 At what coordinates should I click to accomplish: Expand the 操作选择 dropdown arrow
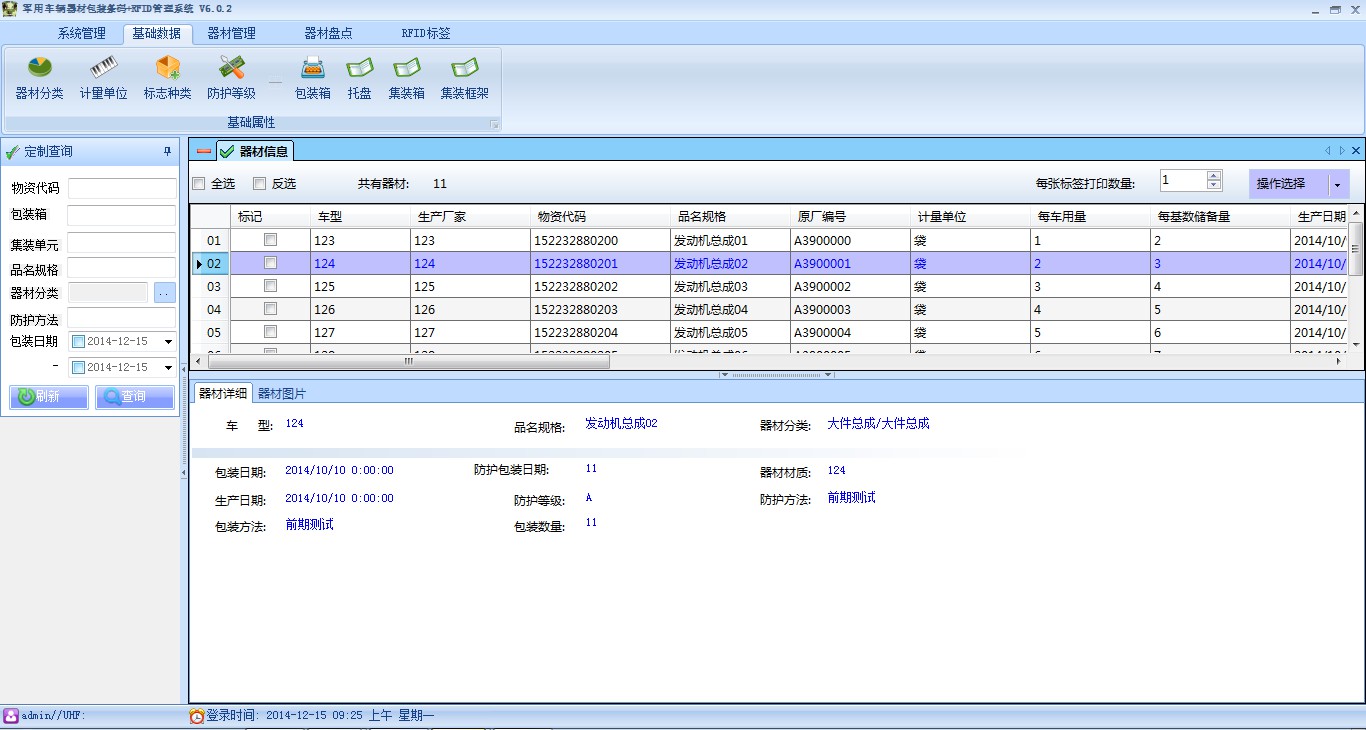point(1337,185)
